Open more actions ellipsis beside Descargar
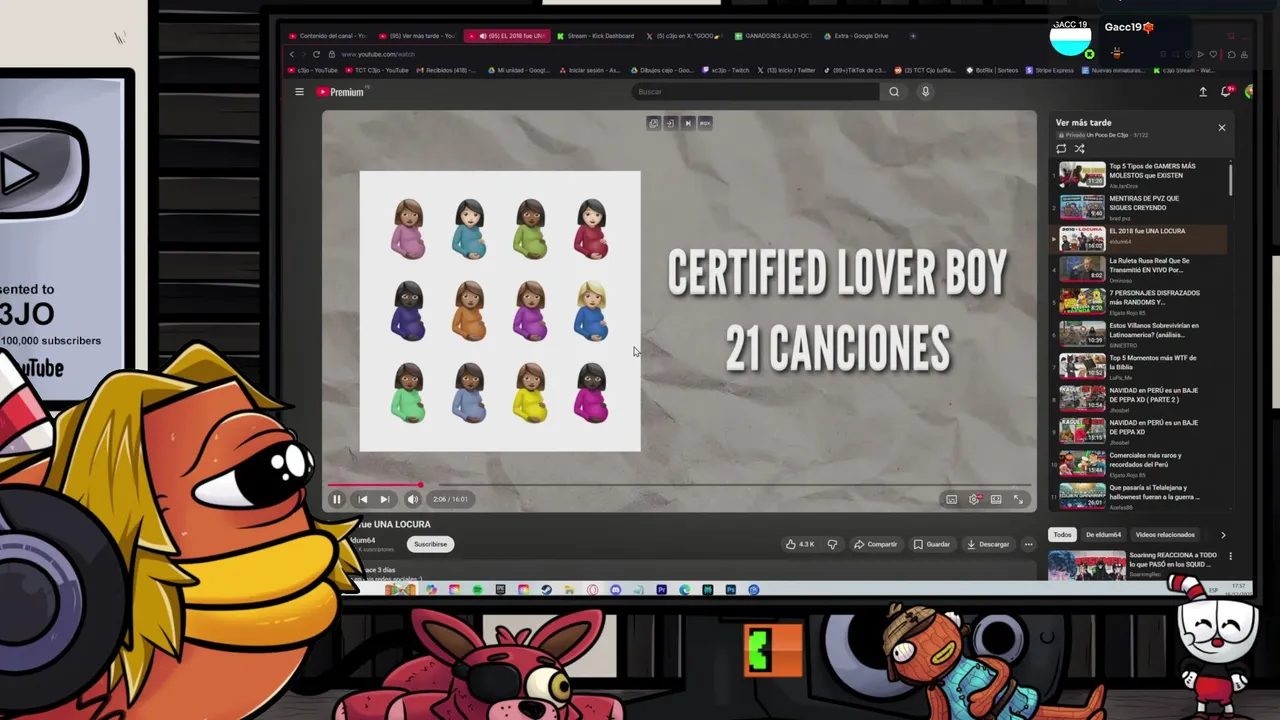 point(1029,544)
